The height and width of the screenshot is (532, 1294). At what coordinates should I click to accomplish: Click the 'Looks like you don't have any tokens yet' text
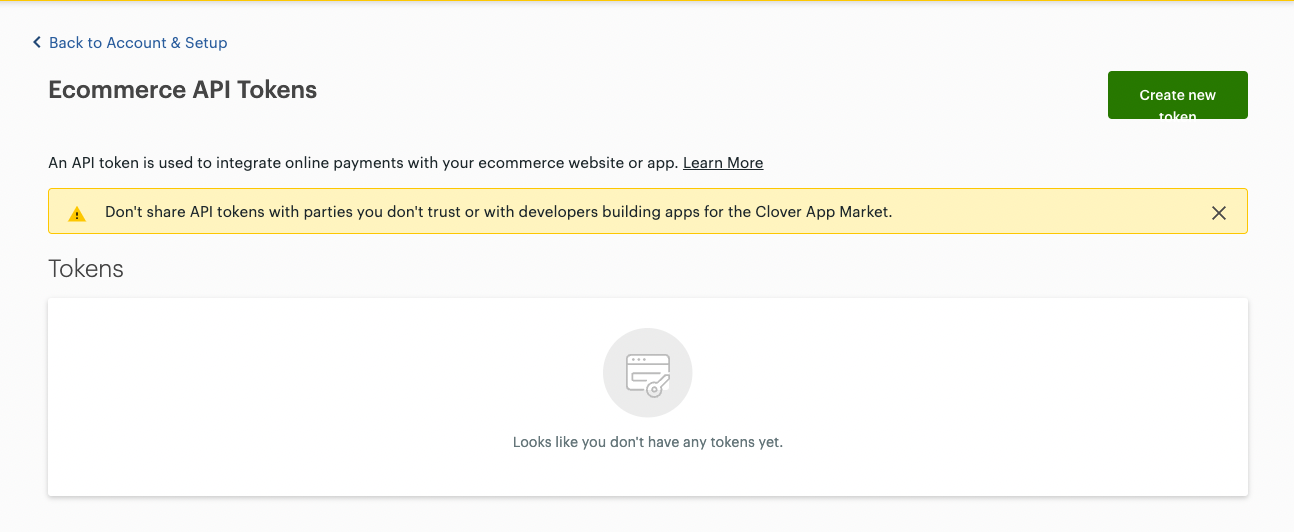pos(647,441)
